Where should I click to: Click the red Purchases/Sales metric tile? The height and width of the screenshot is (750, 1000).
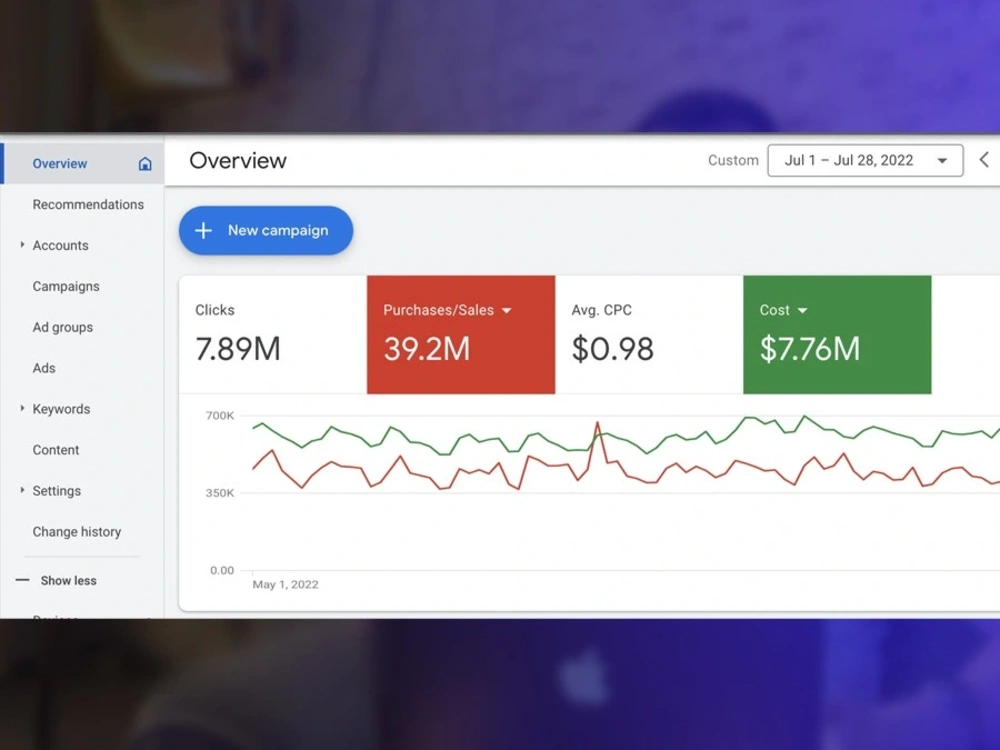coord(461,335)
